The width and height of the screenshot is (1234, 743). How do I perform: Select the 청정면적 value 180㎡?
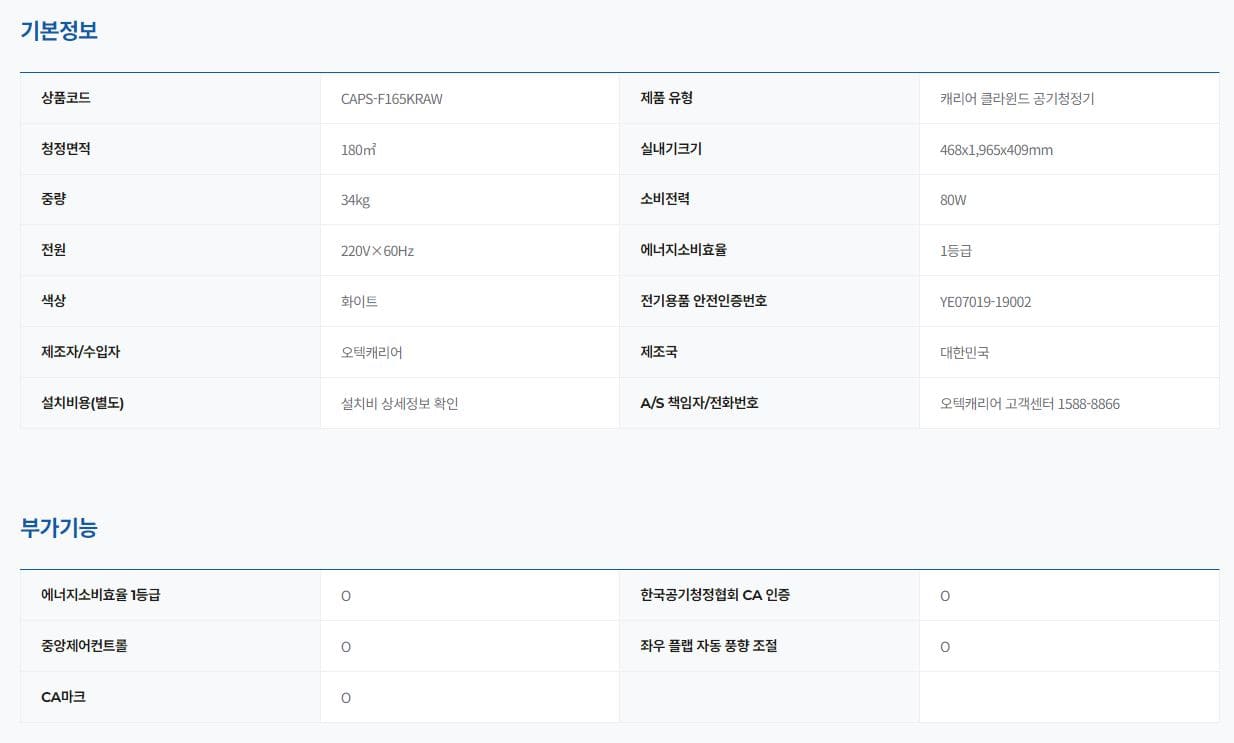coord(358,149)
